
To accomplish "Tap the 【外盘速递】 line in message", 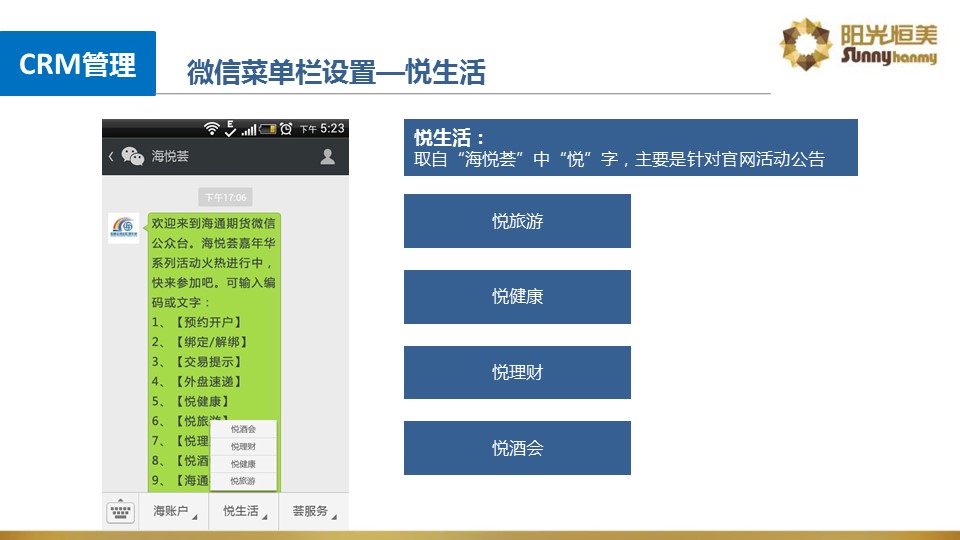I will [197, 381].
